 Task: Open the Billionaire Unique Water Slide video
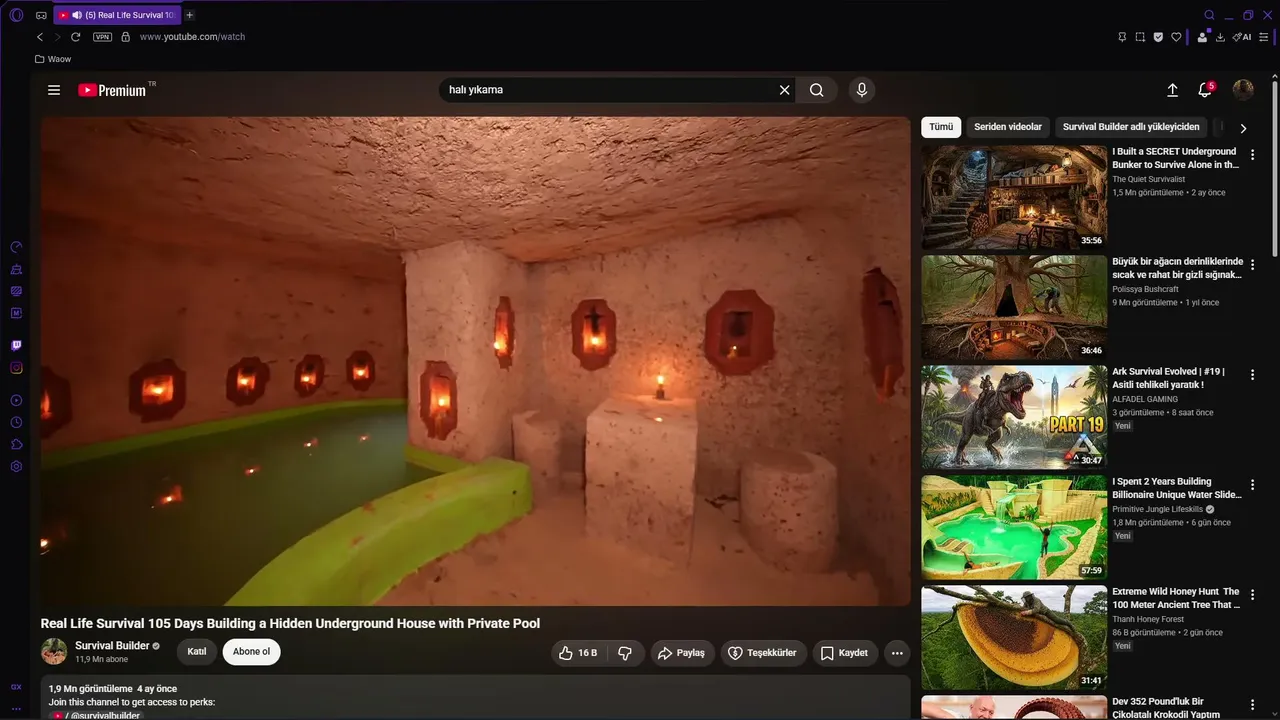coord(1014,527)
